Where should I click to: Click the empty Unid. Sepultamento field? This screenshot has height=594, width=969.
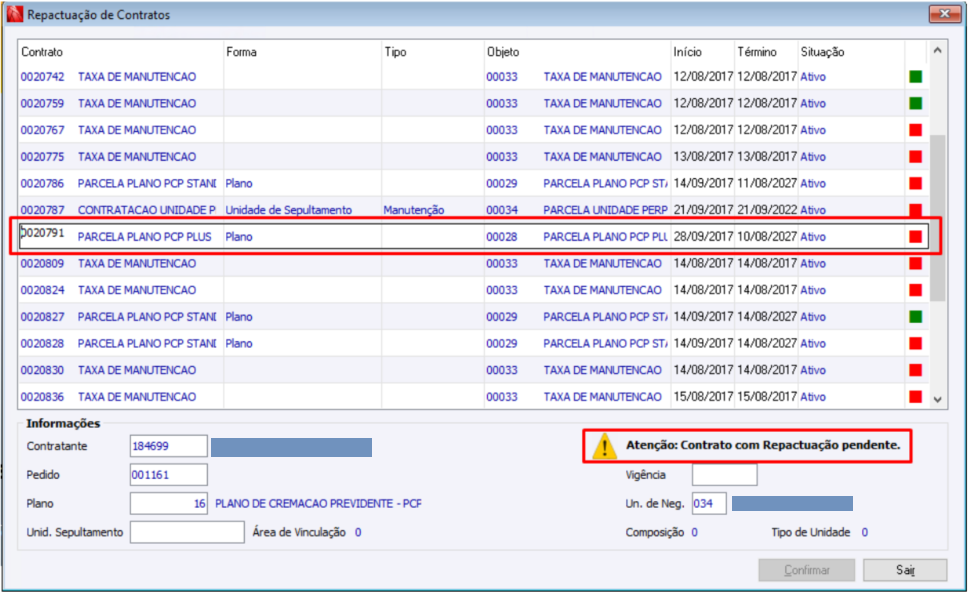187,532
